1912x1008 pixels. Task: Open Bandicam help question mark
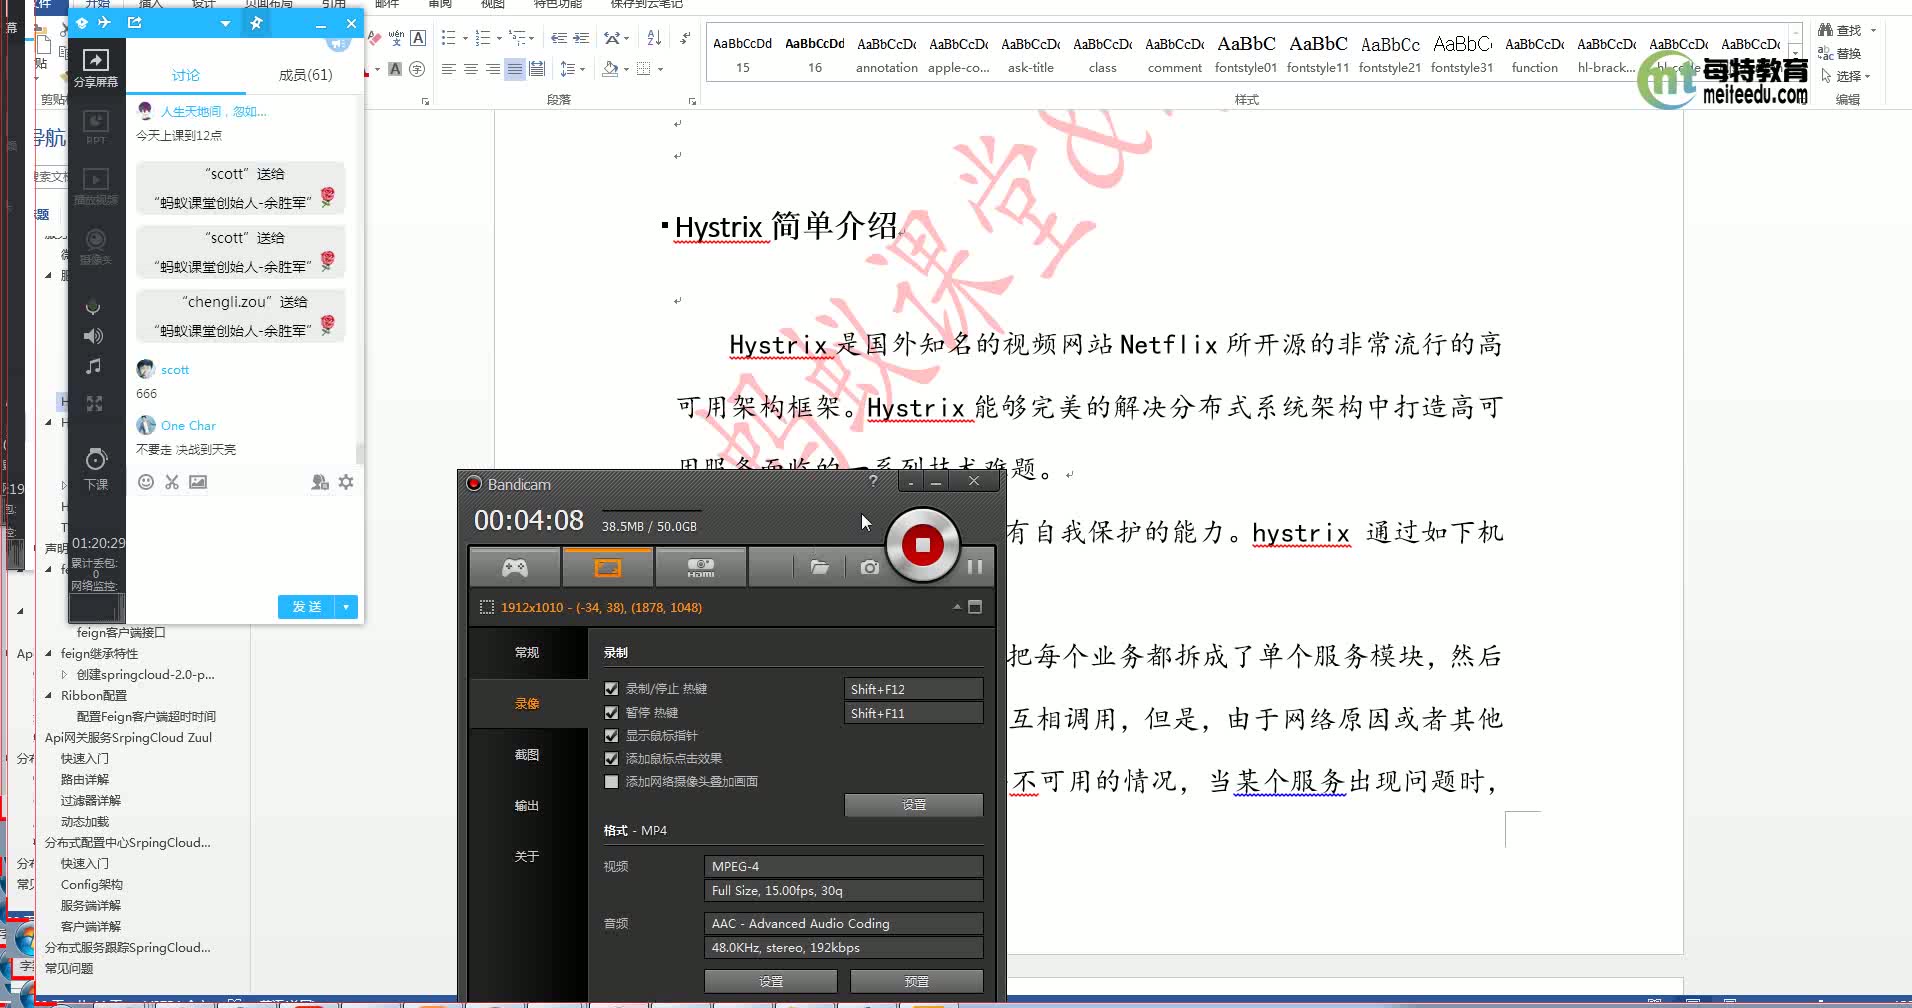tap(873, 481)
